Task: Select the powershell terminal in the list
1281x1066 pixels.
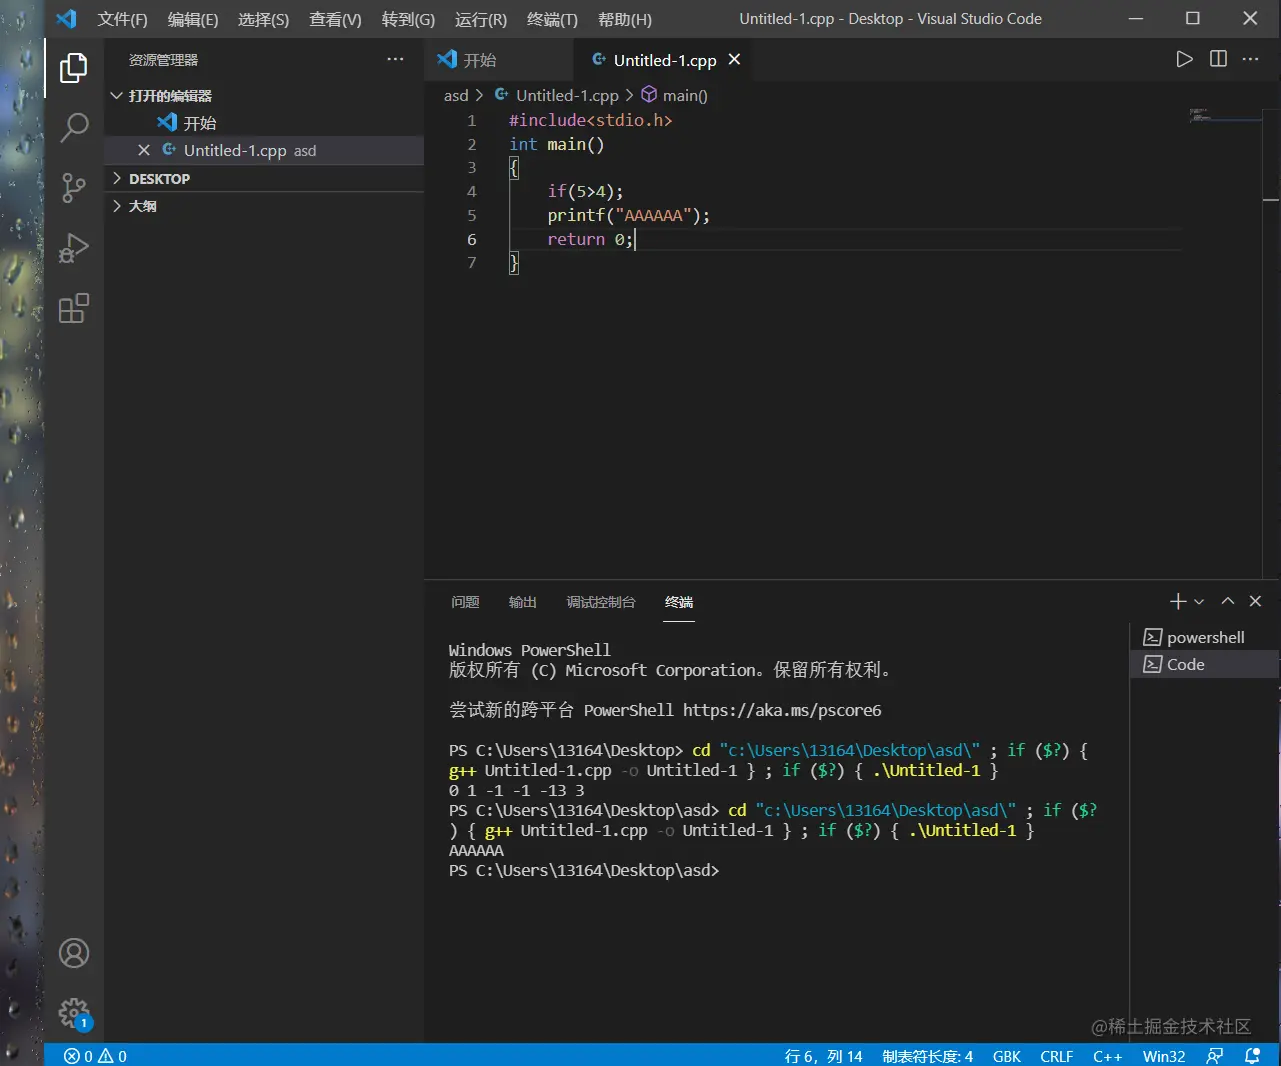Action: (x=1205, y=638)
